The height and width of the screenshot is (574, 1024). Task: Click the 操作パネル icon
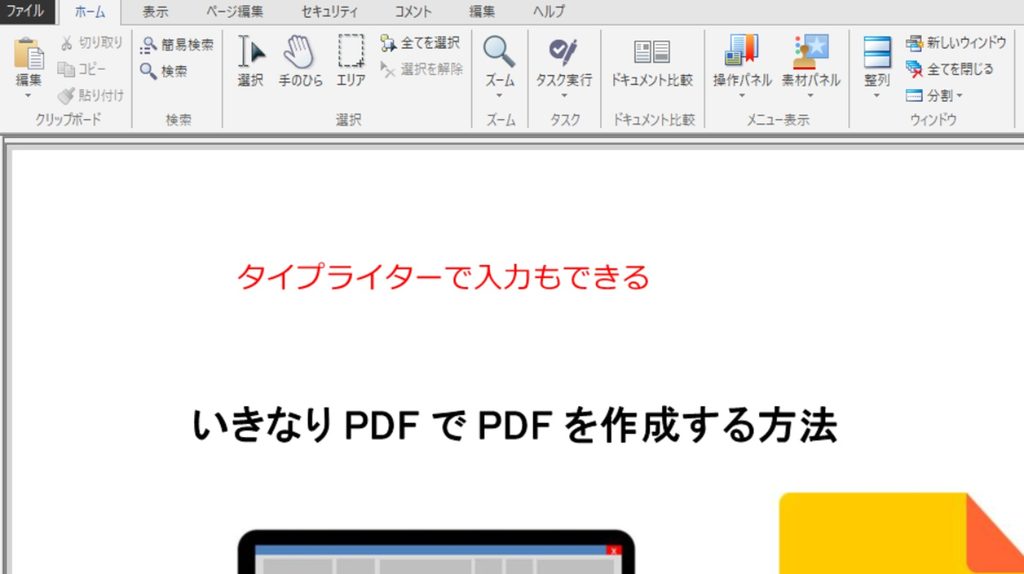coord(742,51)
